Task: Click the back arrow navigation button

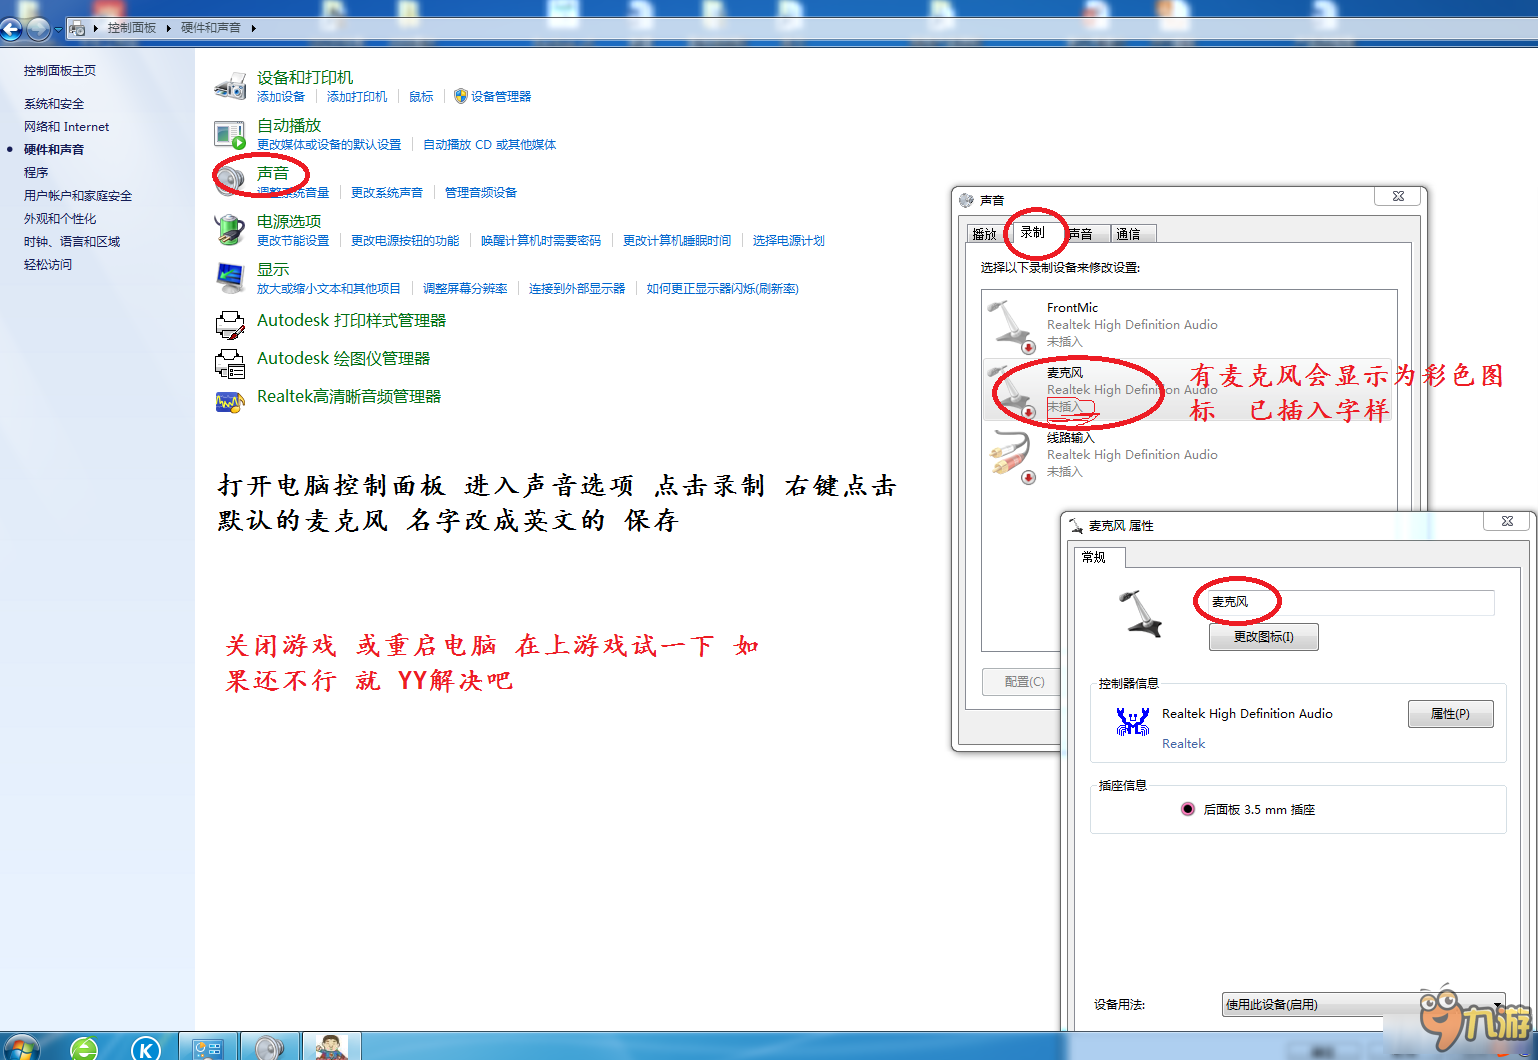Action: pos(12,29)
